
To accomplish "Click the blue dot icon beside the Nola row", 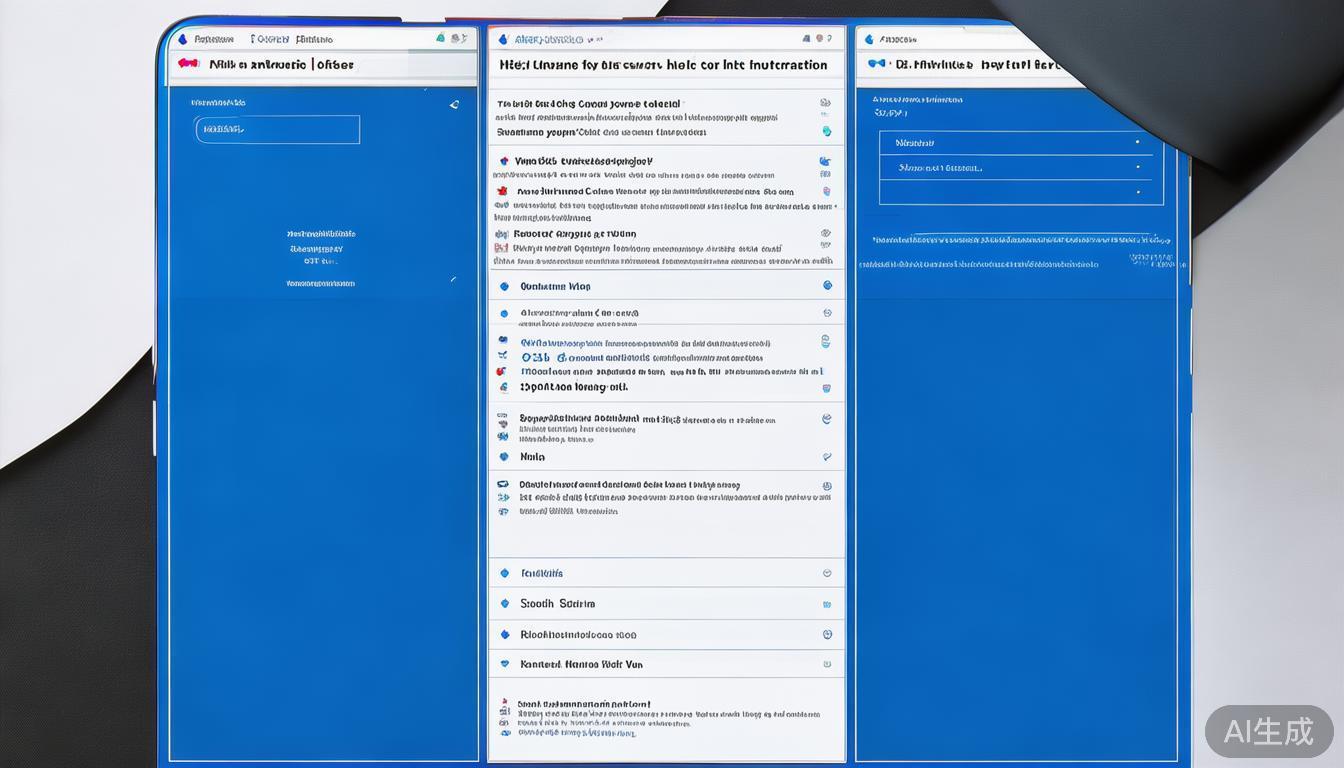I will pyautogui.click(x=504, y=457).
